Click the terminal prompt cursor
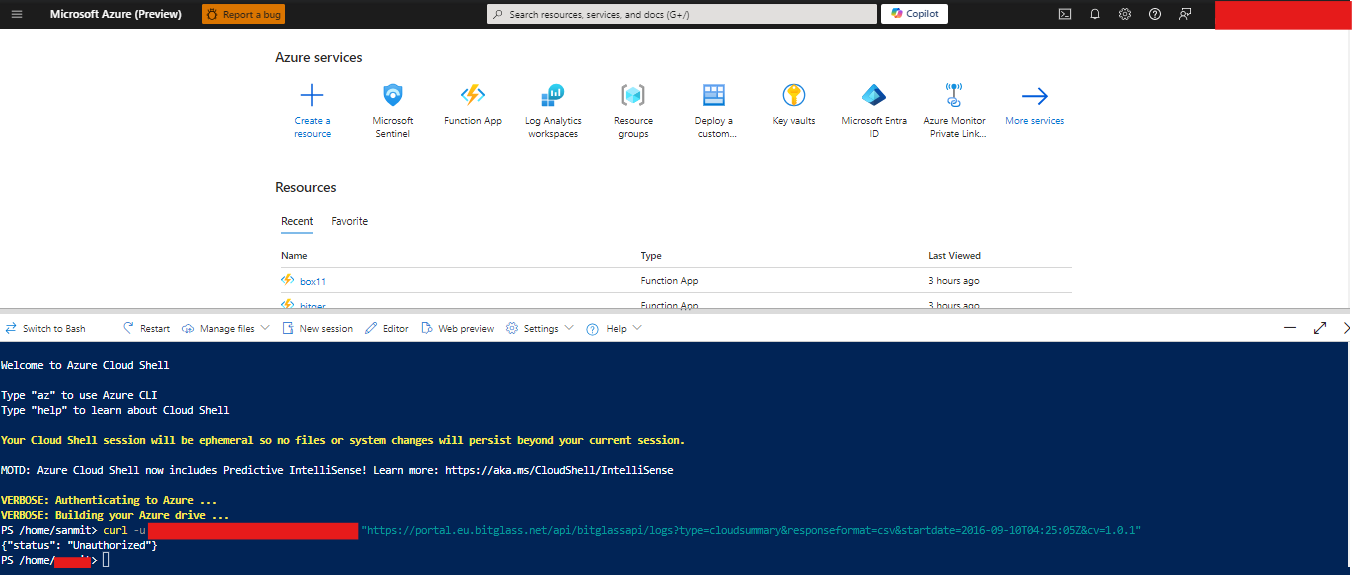1352x575 pixels. [106, 560]
